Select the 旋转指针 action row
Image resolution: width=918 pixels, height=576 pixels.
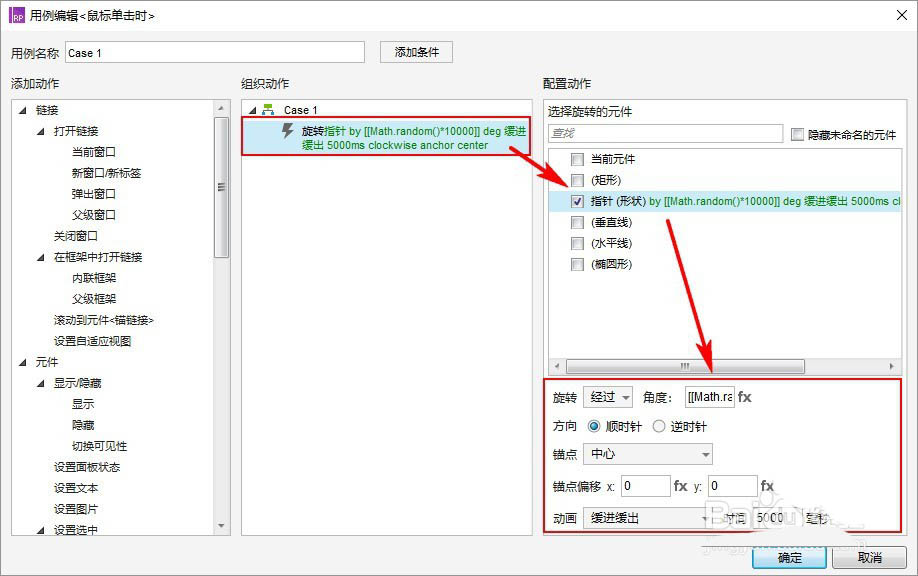(386, 136)
